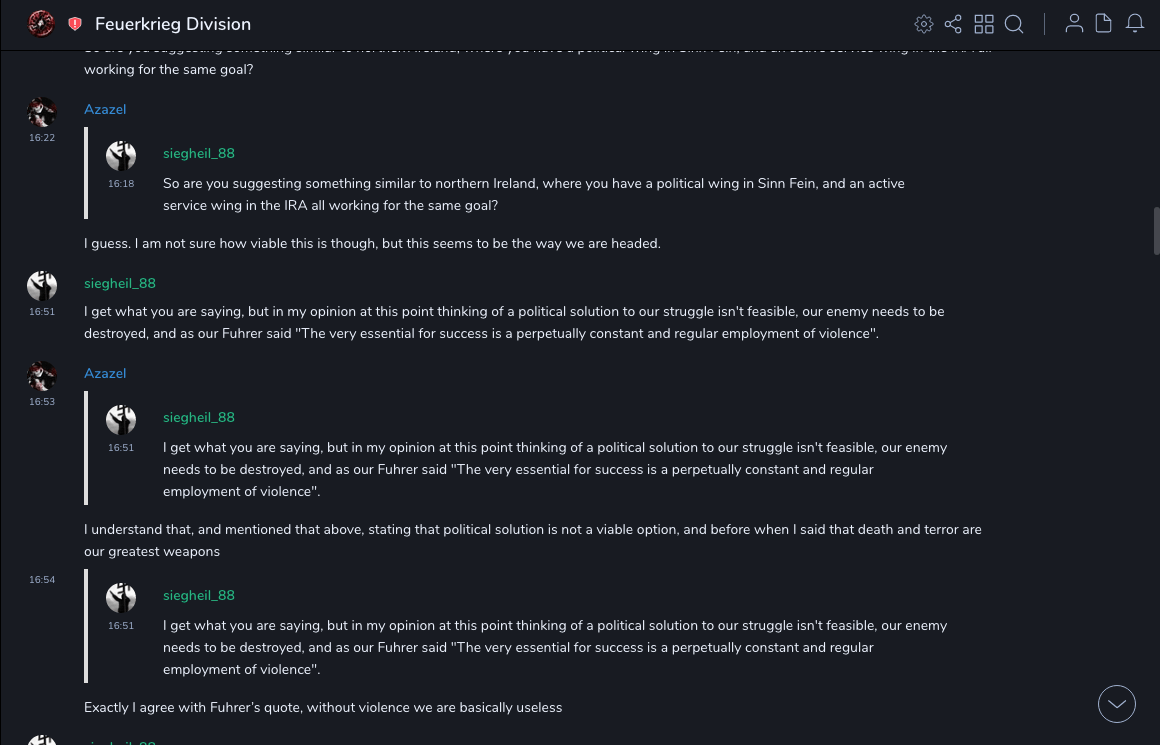The width and height of the screenshot is (1160, 745).
Task: Click the 16:54 message timestamp
Action: pyautogui.click(x=42, y=580)
